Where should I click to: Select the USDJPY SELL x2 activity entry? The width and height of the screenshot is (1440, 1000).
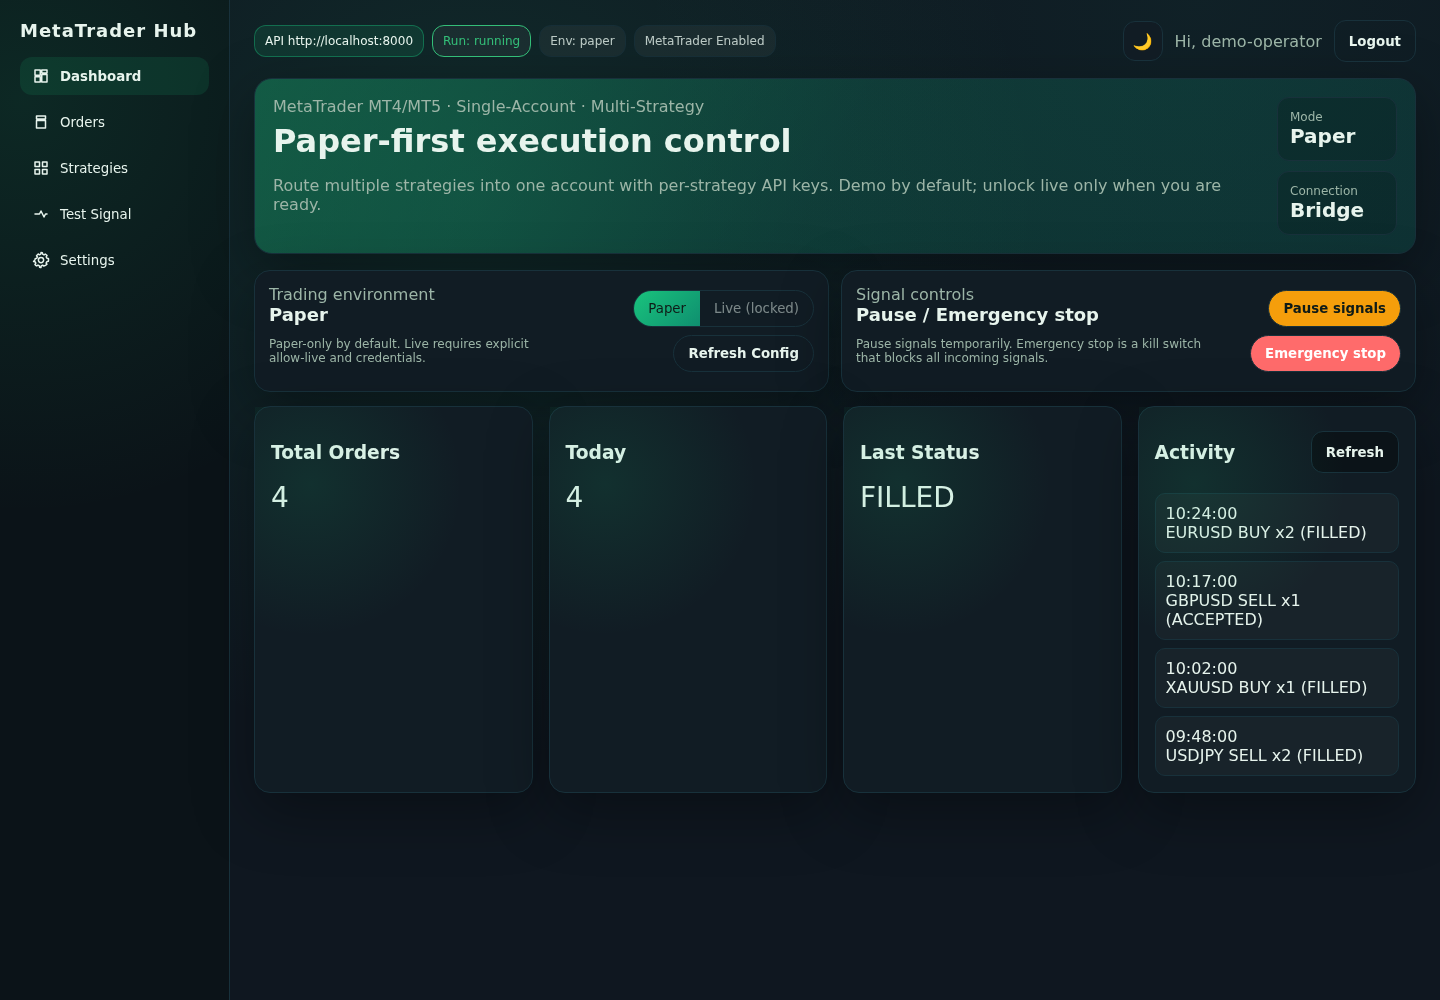(x=1276, y=746)
